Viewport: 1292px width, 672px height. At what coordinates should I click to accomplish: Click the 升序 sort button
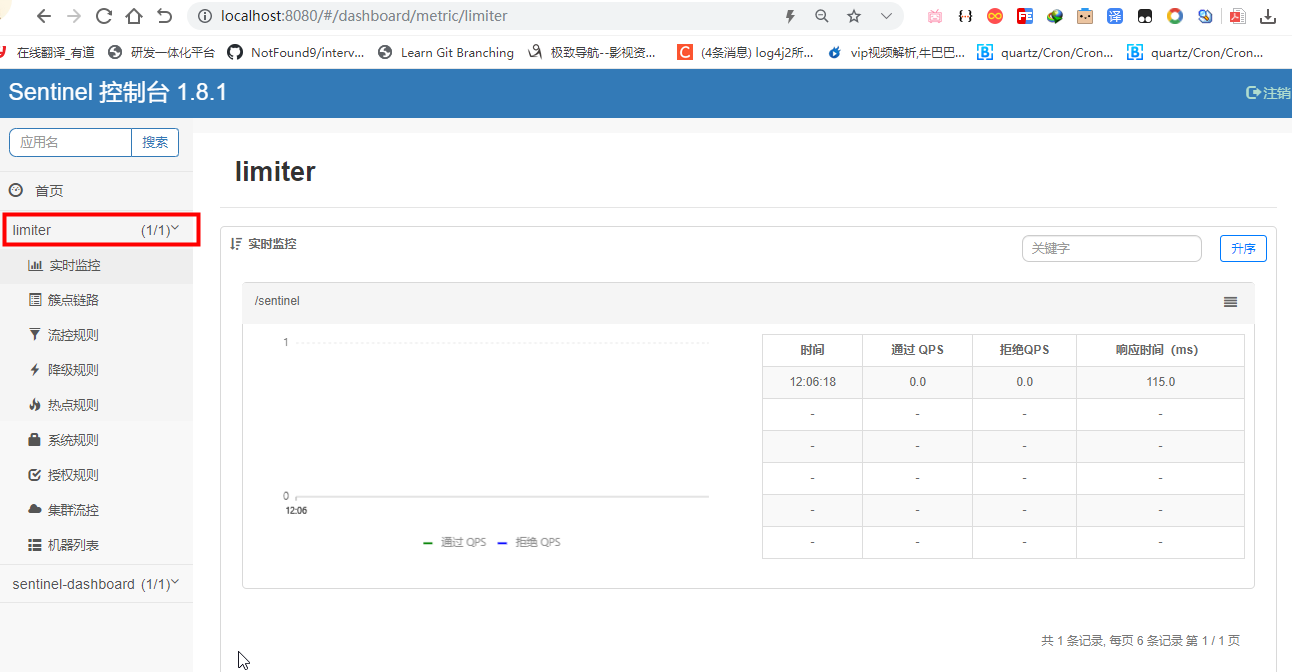1243,249
